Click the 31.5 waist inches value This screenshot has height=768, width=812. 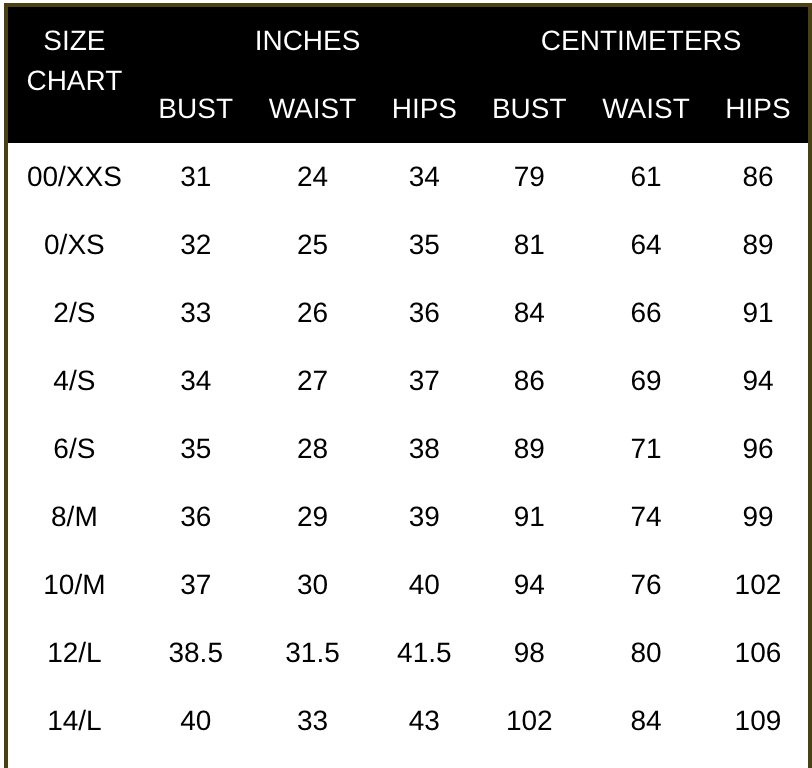coord(312,653)
